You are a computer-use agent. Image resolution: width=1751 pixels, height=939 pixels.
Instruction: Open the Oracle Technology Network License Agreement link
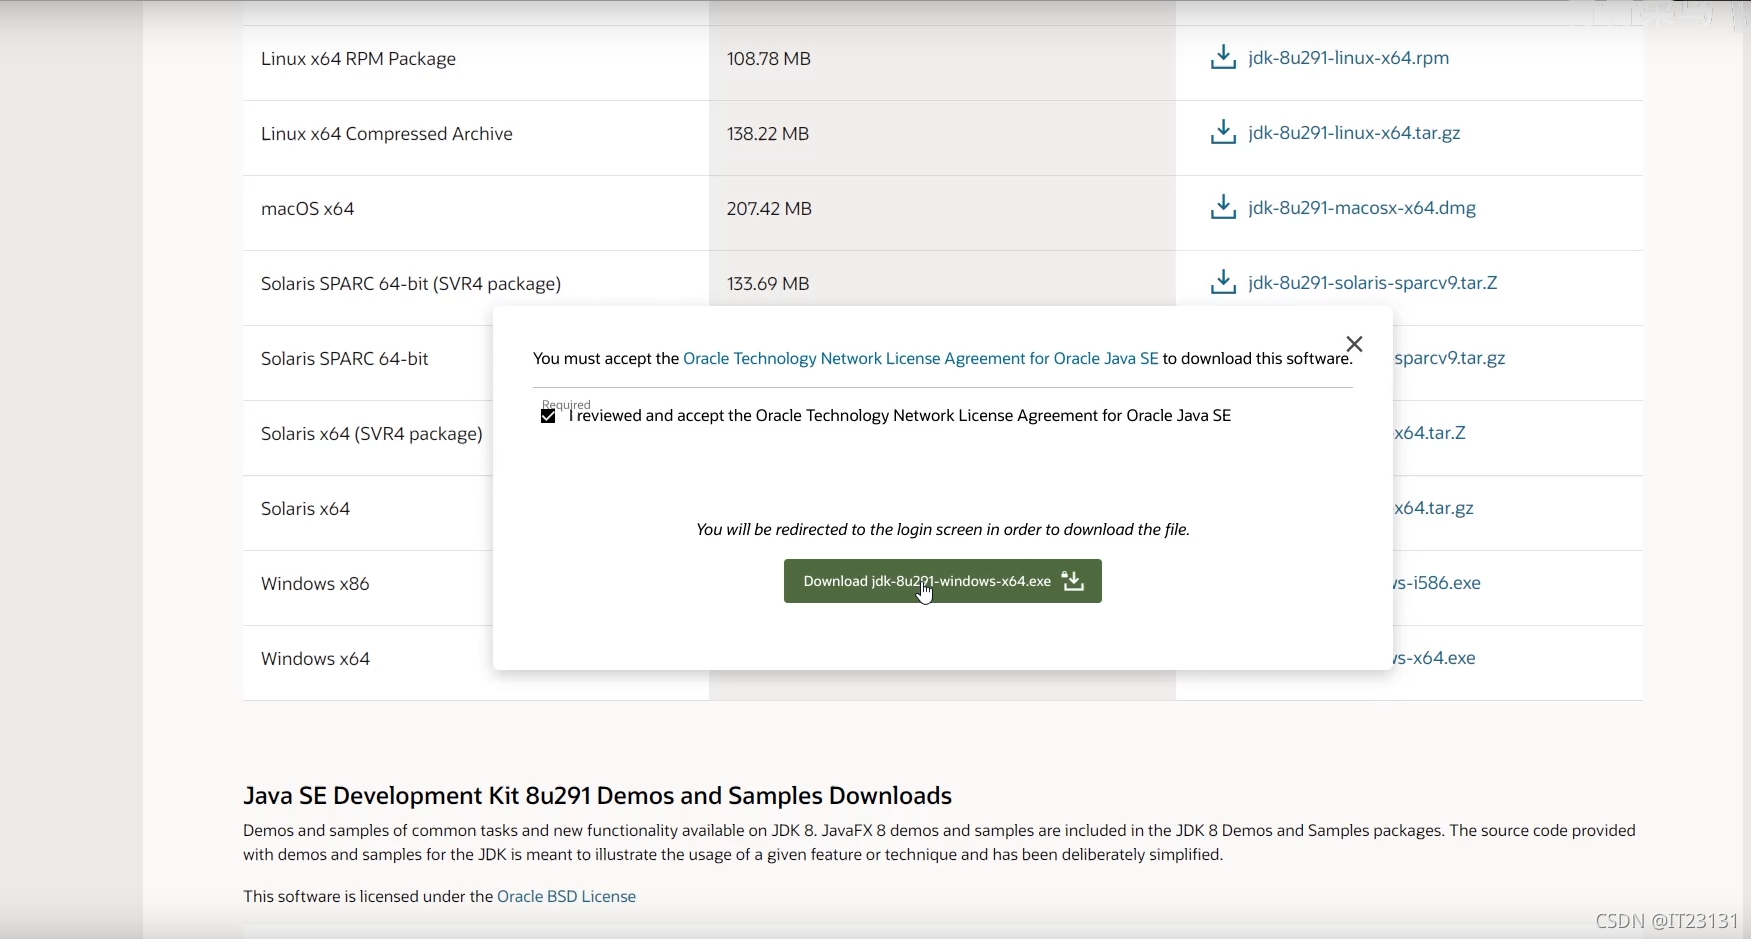[x=920, y=358]
